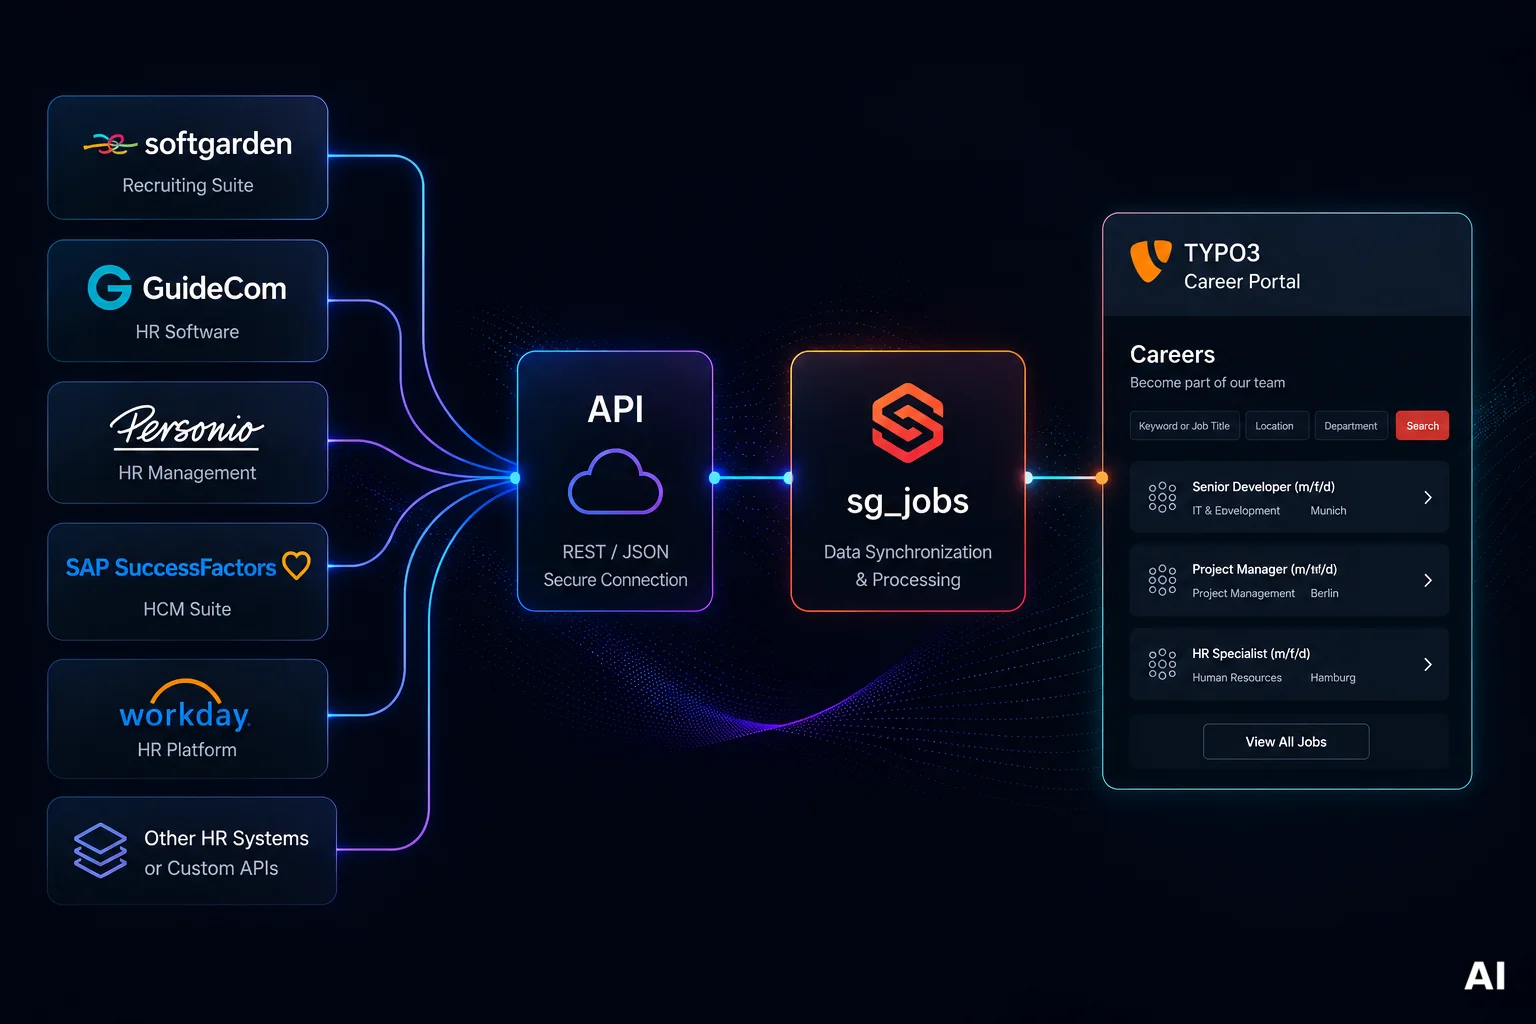Click the orange TYPO3 shield logo
1536x1024 pixels.
coord(1150,261)
